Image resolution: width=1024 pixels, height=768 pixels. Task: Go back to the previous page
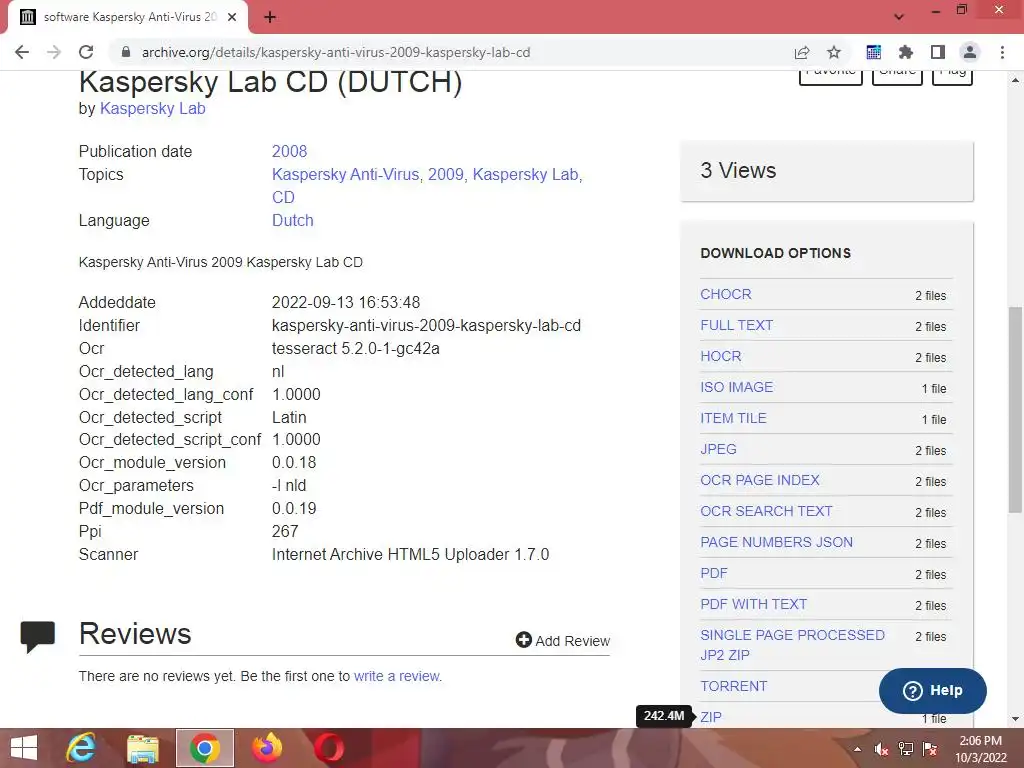(22, 52)
